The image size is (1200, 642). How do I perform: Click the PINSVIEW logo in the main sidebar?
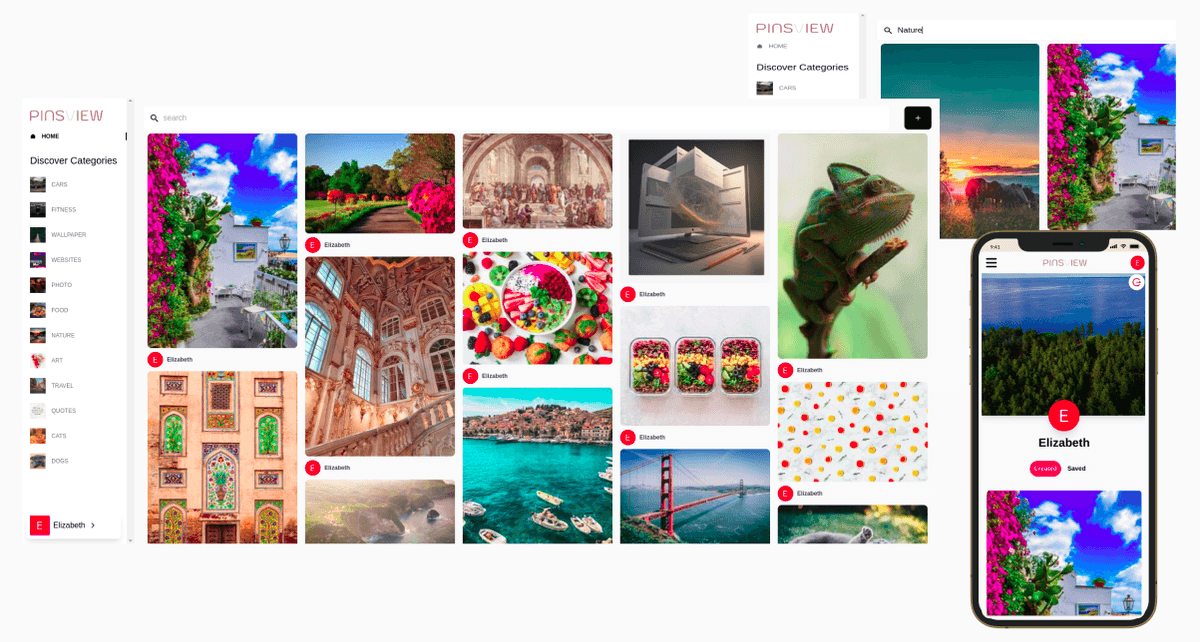click(x=66, y=116)
